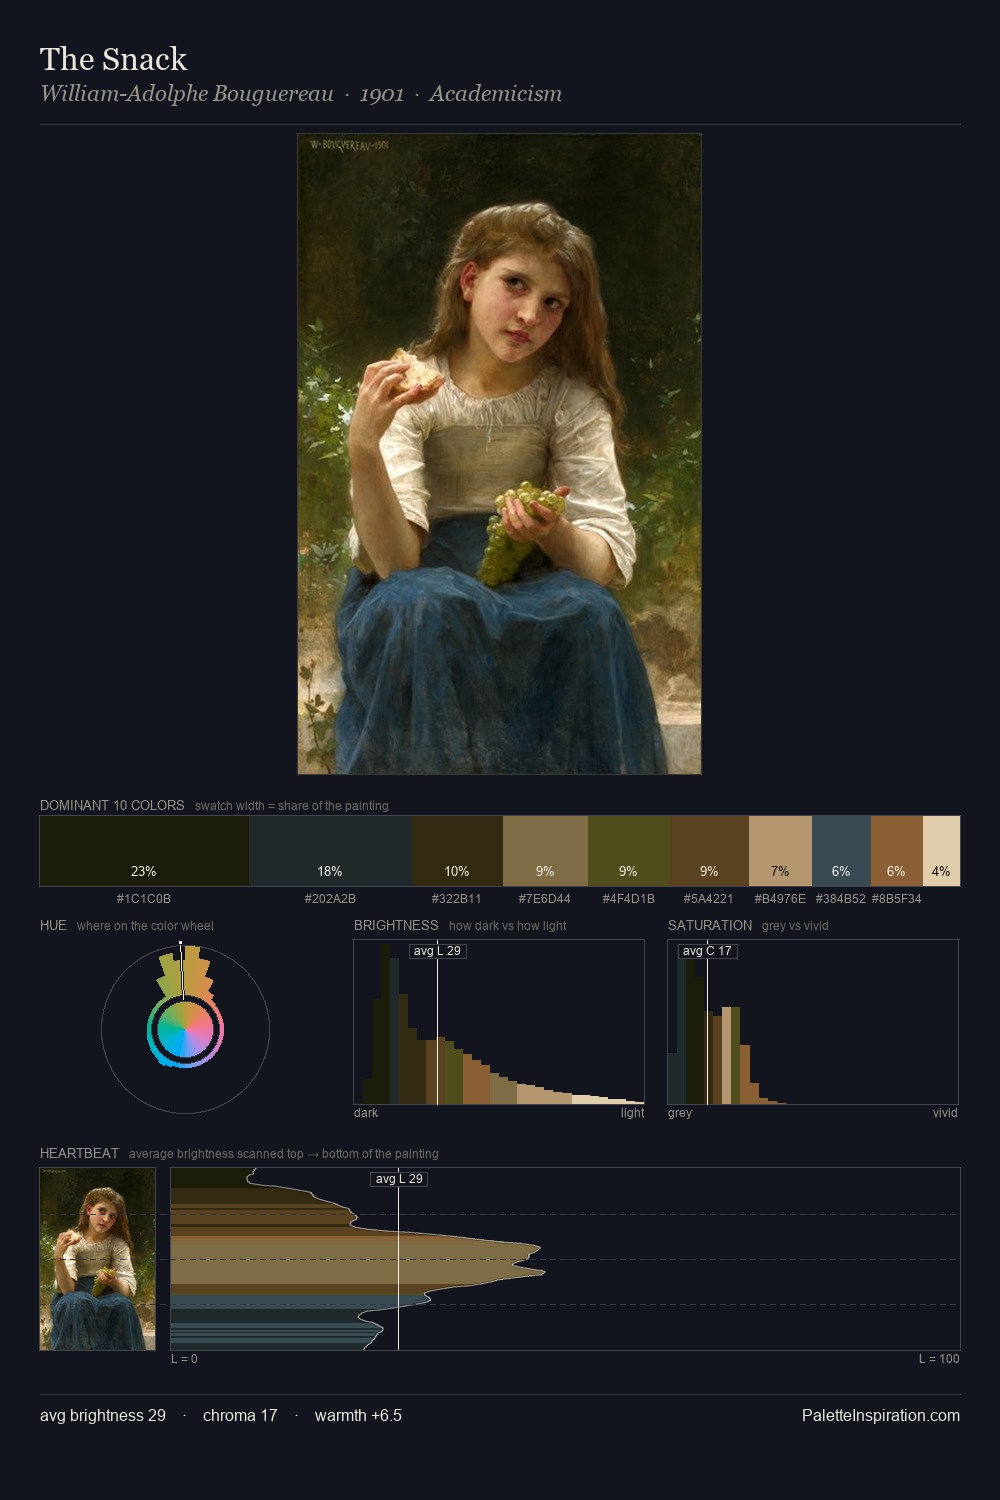Click the 'grey vs vivid' caption

pos(795,926)
